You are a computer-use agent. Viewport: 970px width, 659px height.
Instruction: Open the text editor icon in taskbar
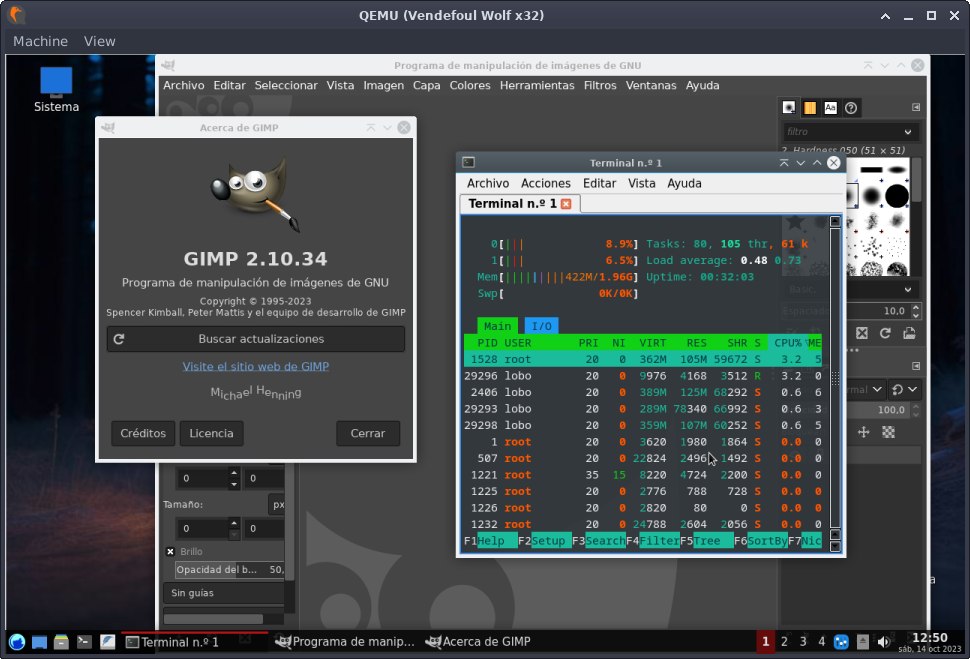click(107, 642)
